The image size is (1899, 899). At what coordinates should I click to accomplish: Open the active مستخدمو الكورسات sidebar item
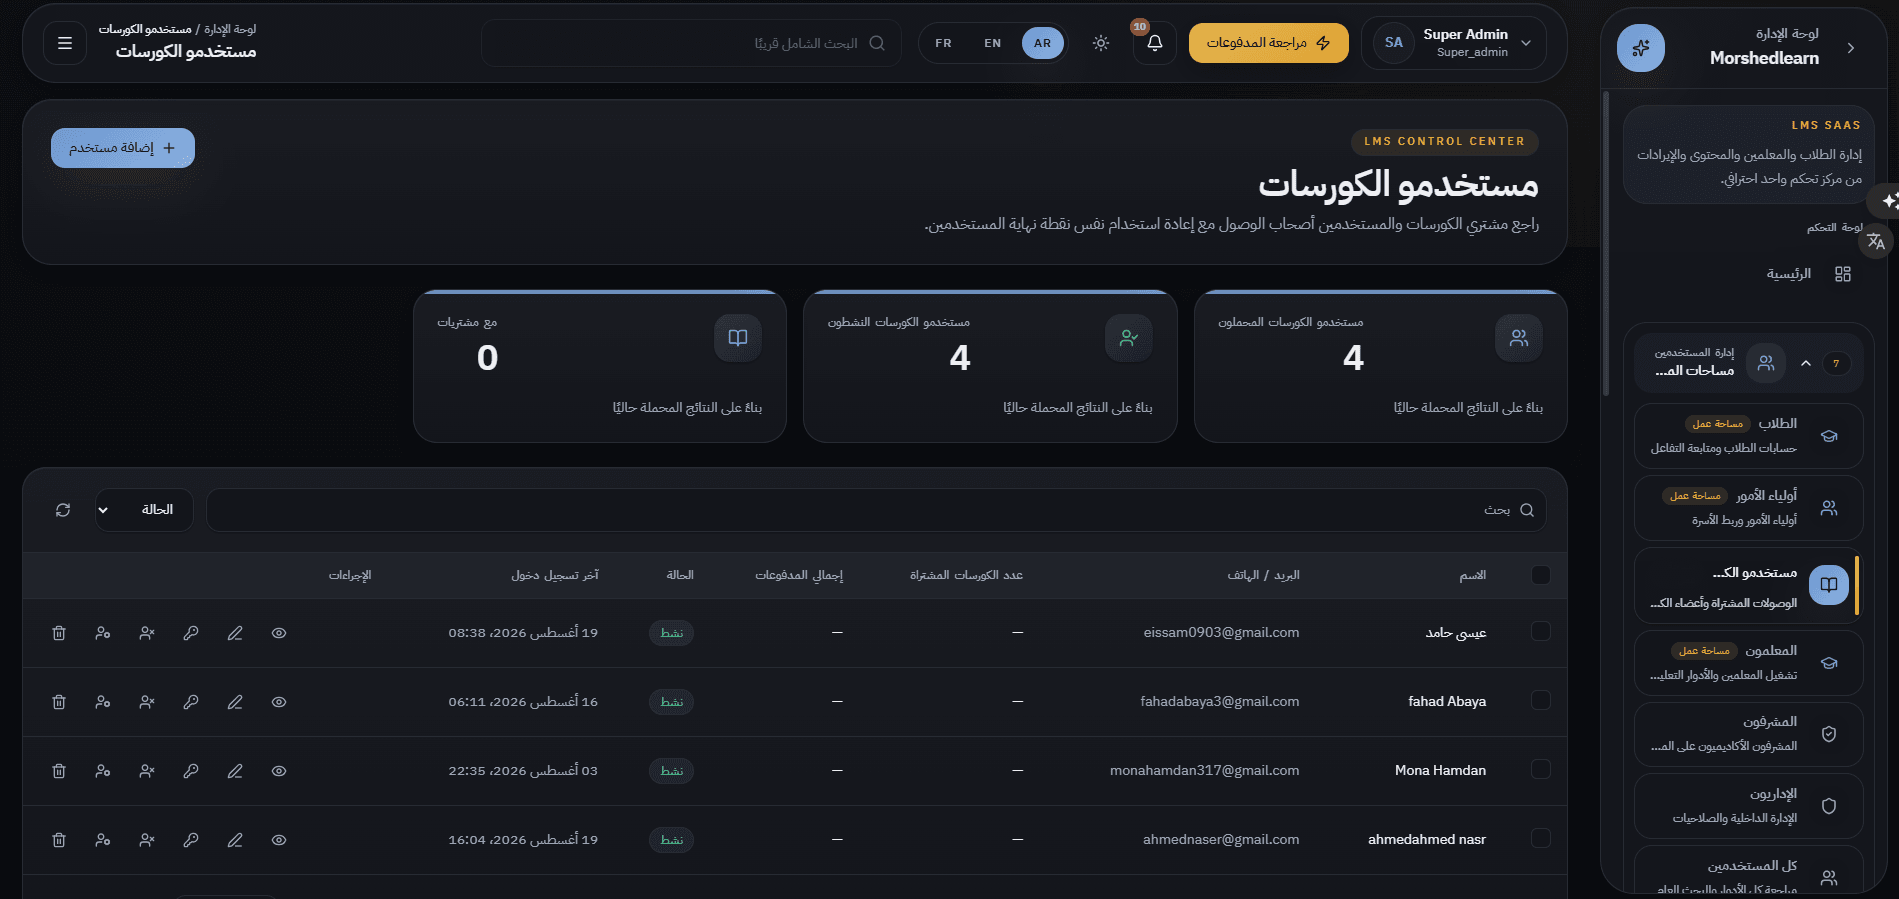click(x=1748, y=586)
